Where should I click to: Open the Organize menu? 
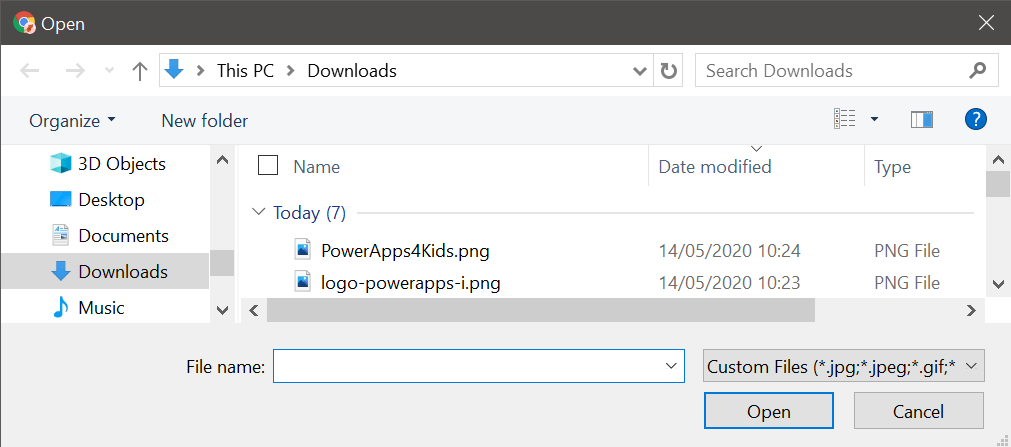(x=72, y=121)
